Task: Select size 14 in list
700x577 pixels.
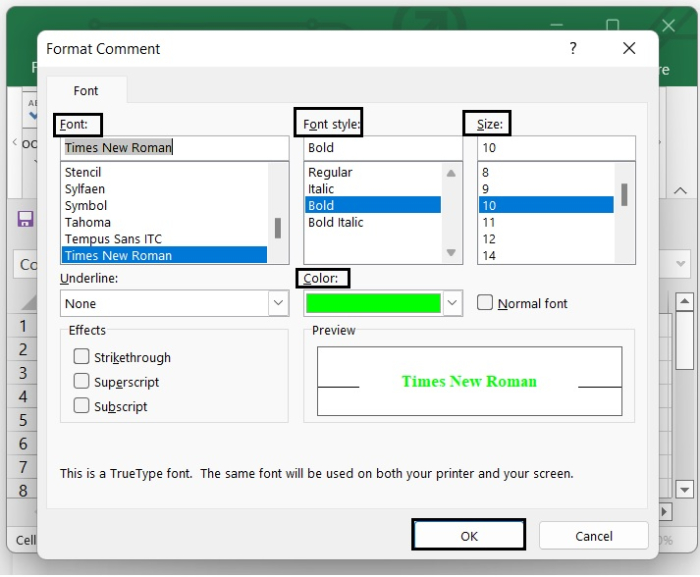Action: [546, 255]
